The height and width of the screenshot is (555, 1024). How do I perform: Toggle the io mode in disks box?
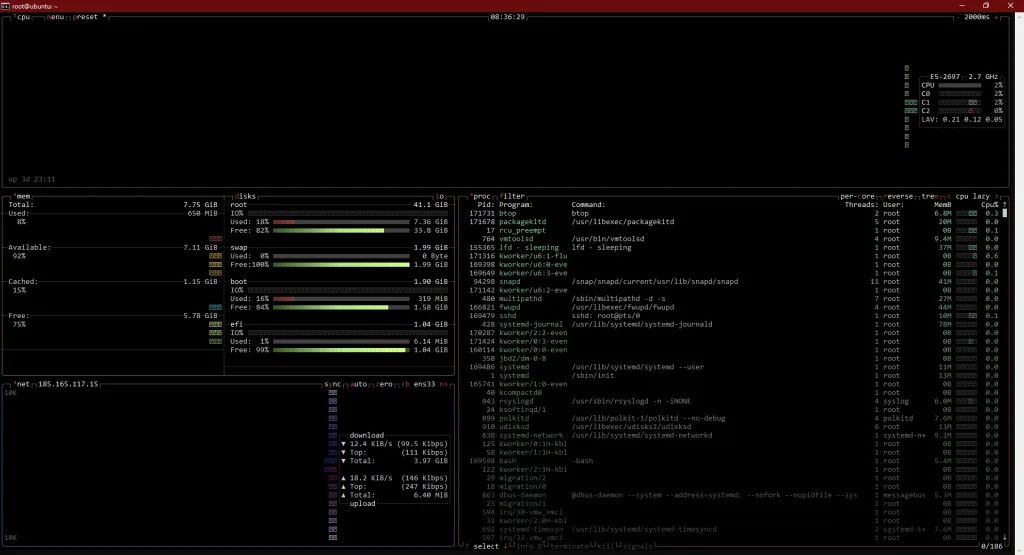440,196
